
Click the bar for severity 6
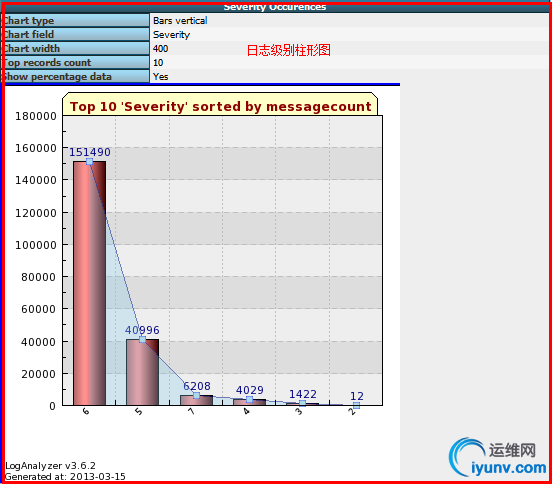(89, 283)
